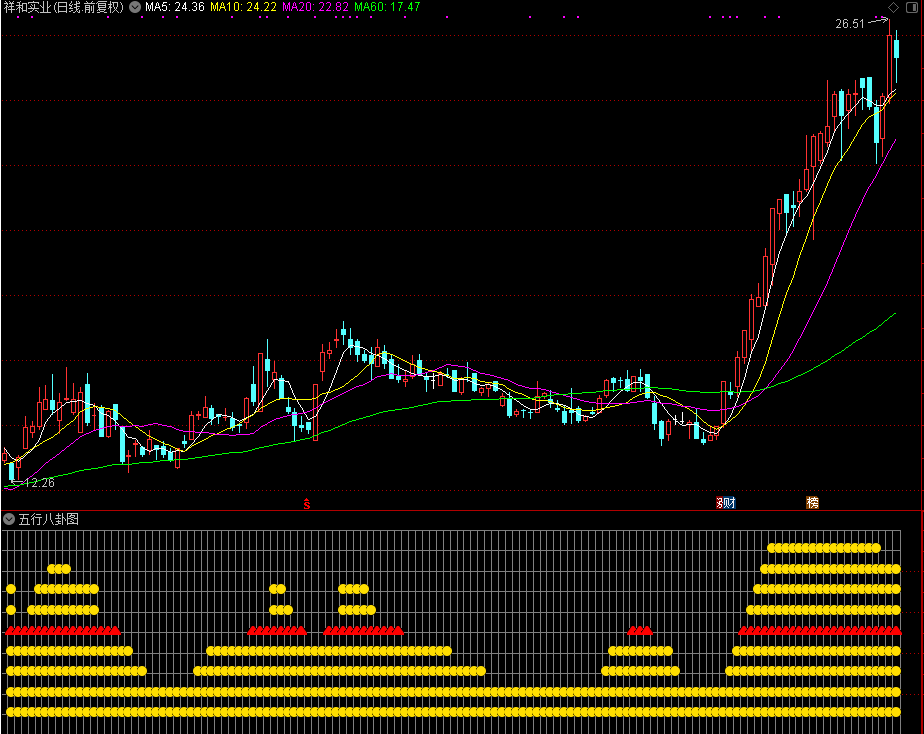Click the 祥和实业(日线.前复权) chart title
Screen dimensions: 924x734
63,7
